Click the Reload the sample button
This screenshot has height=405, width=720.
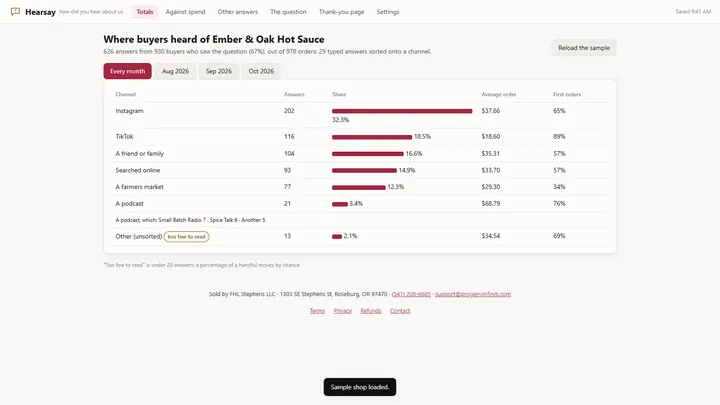pyautogui.click(x=584, y=48)
